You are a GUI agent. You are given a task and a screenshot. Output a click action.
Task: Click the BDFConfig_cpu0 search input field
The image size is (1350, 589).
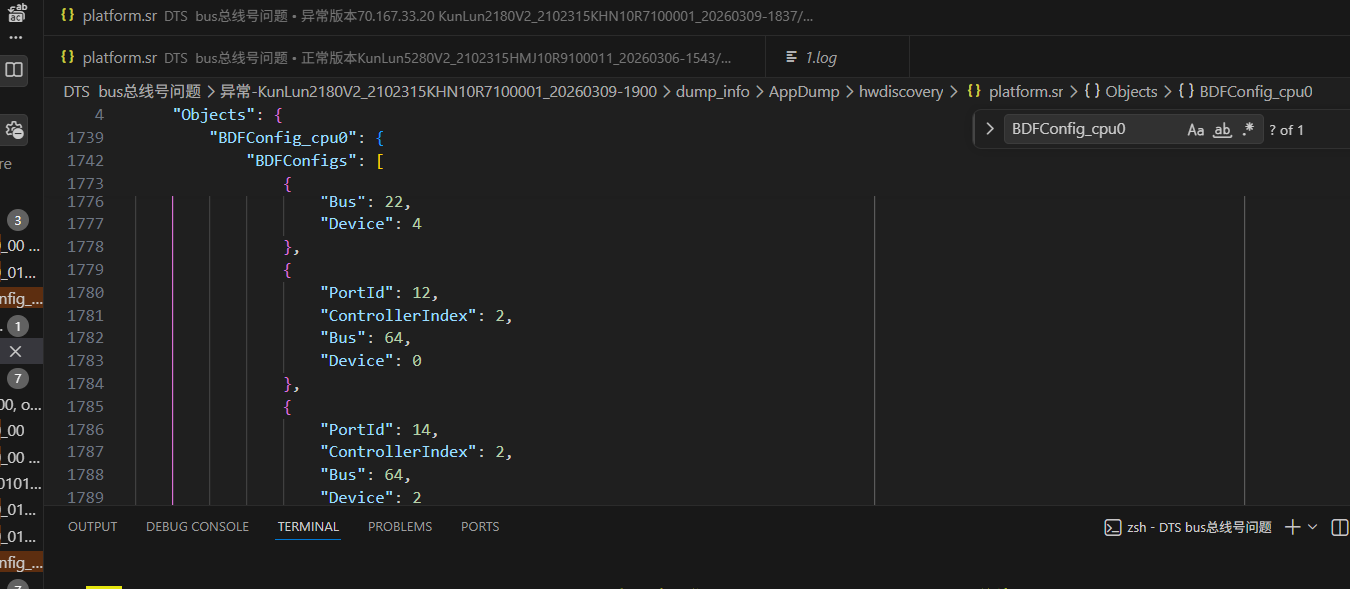1090,129
